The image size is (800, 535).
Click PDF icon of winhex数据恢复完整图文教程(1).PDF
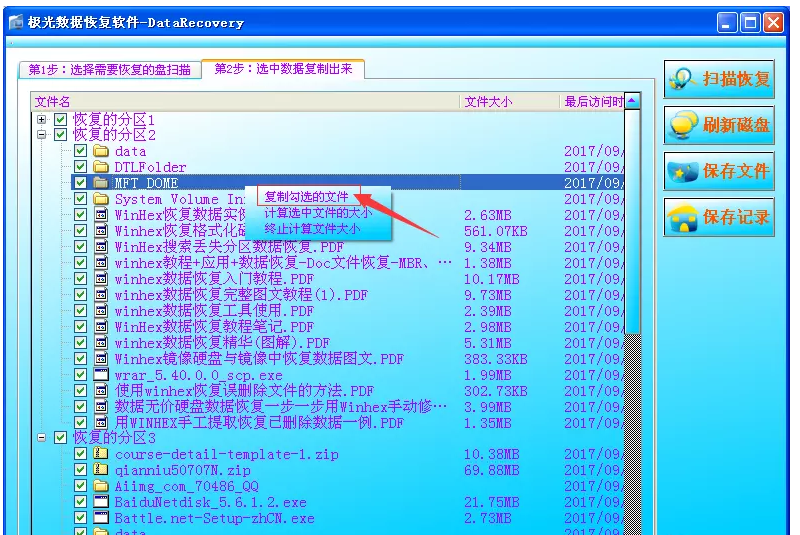pos(101,295)
